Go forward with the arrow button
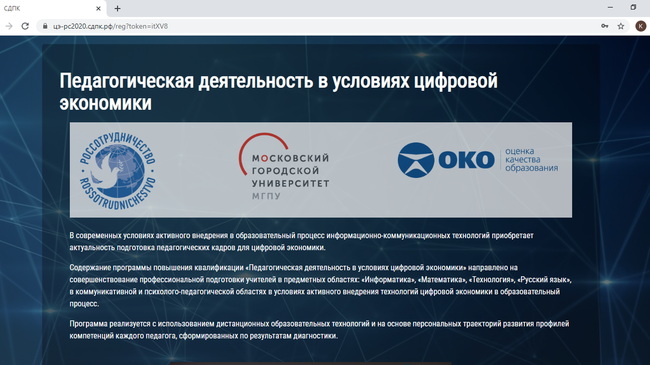 coord(9,26)
